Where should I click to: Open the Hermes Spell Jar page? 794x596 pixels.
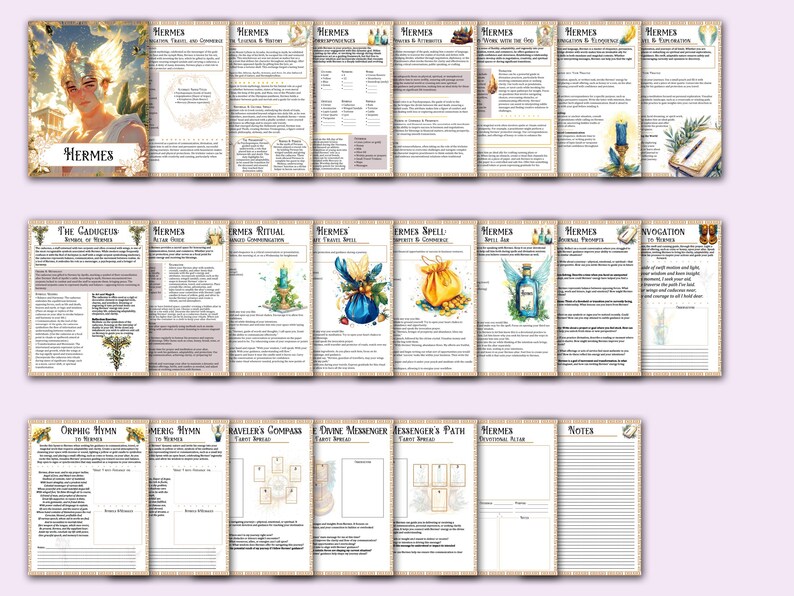(x=518, y=298)
